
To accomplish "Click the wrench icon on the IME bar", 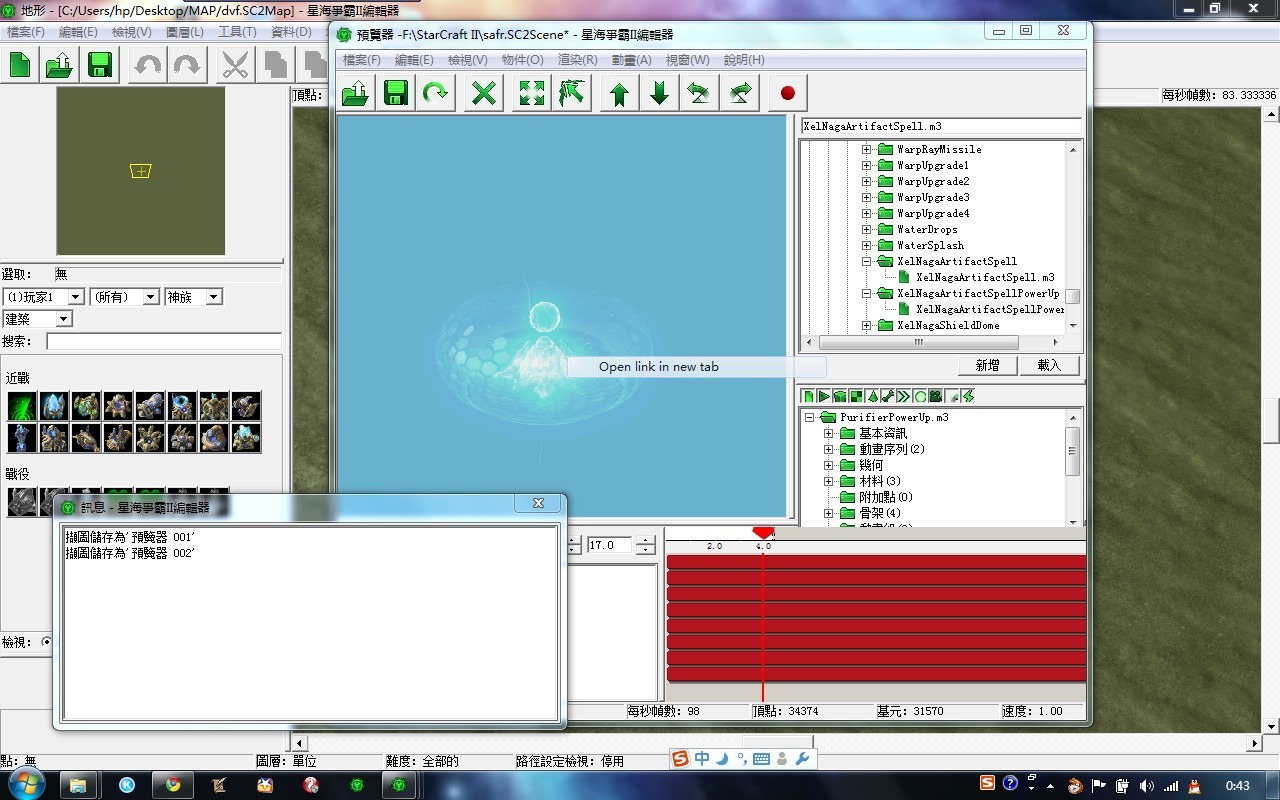I will pos(801,759).
